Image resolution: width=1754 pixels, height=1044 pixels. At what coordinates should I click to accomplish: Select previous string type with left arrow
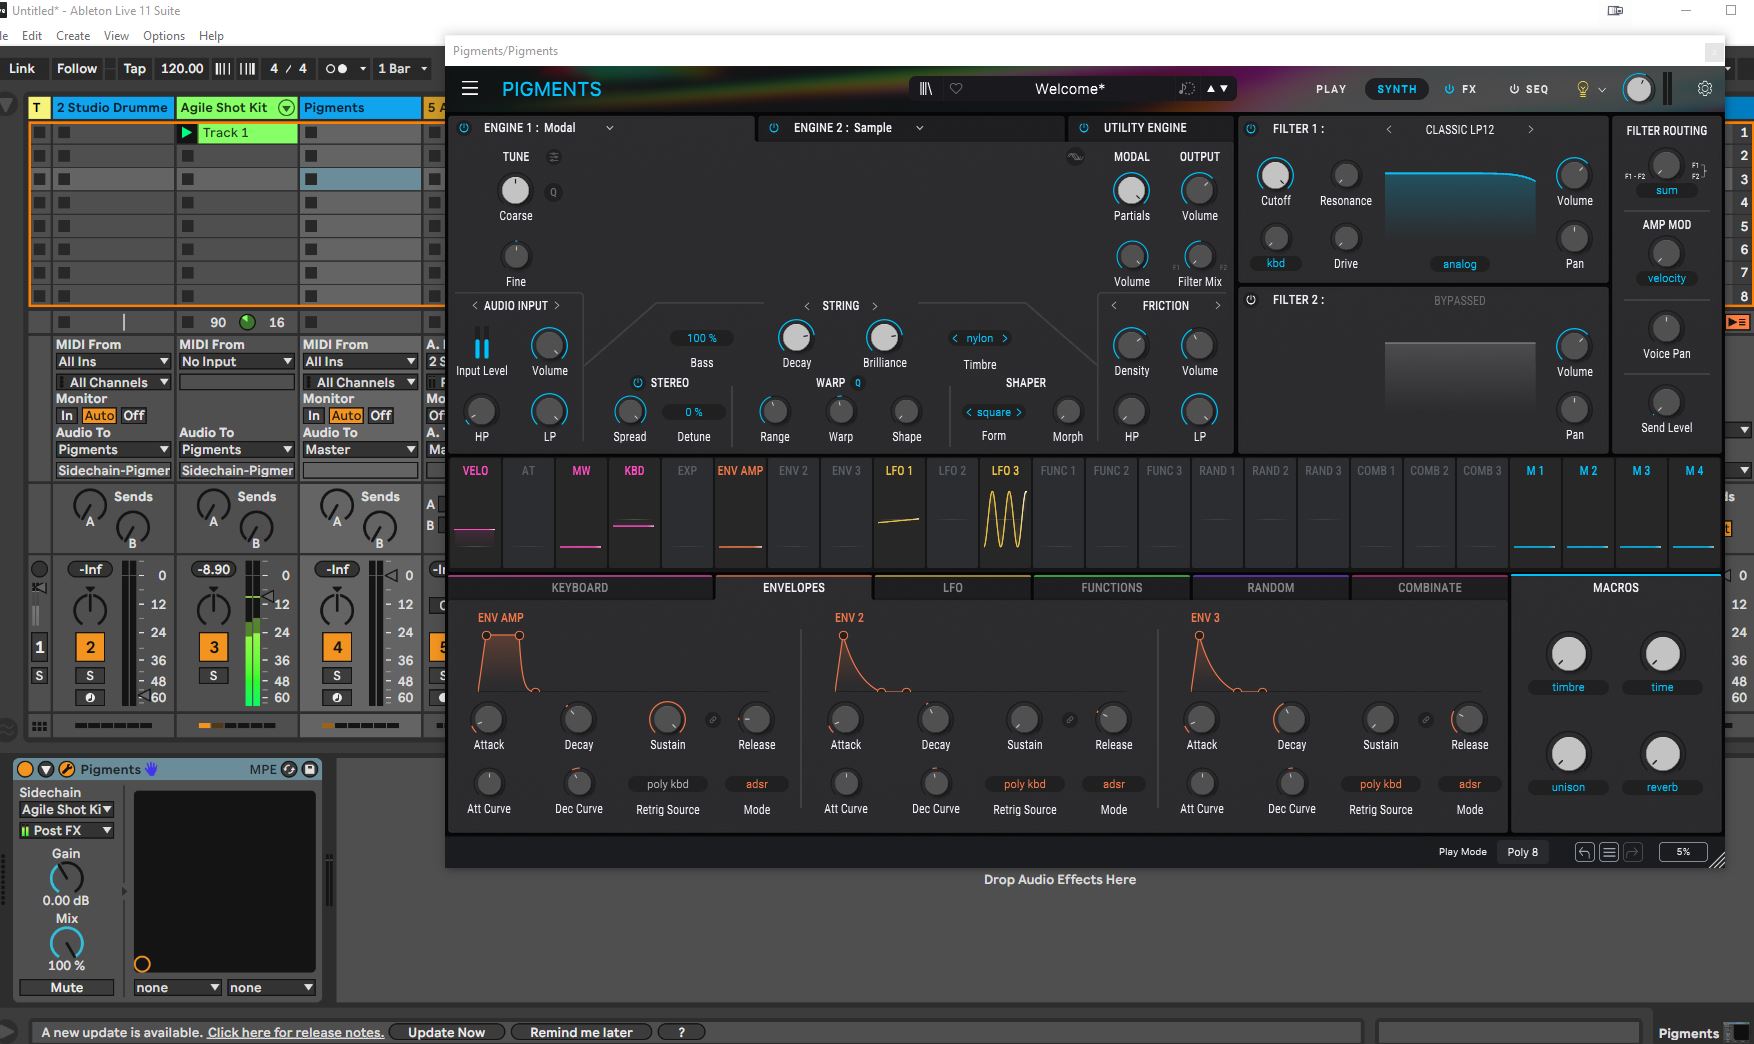click(x=806, y=306)
